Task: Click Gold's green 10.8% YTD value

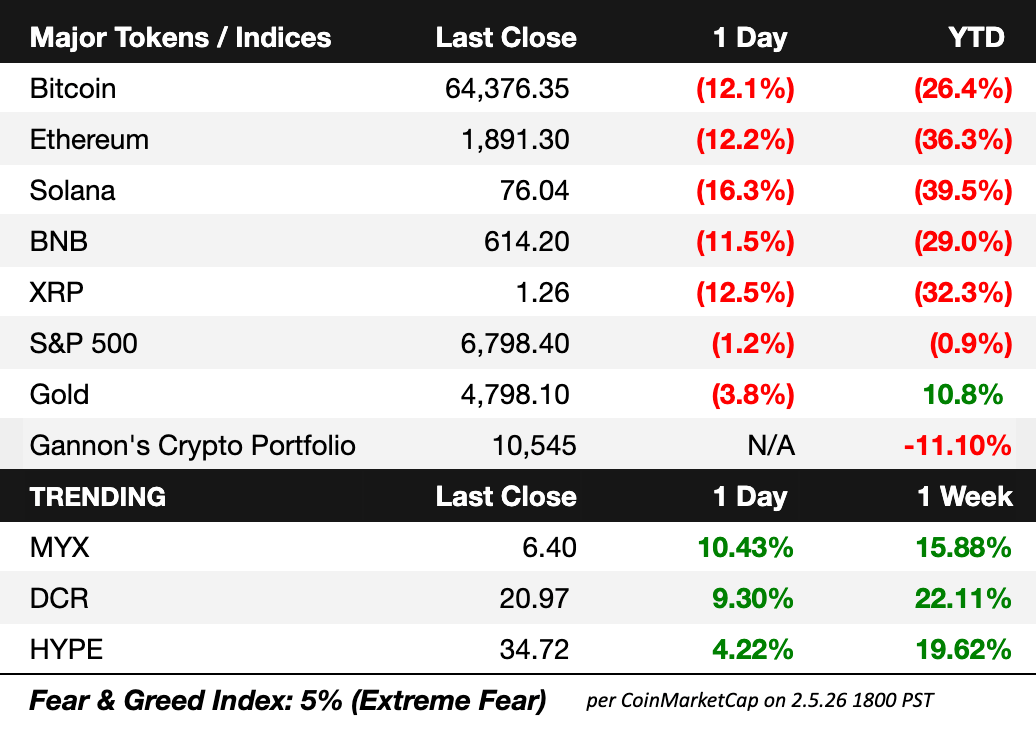Action: (x=963, y=395)
